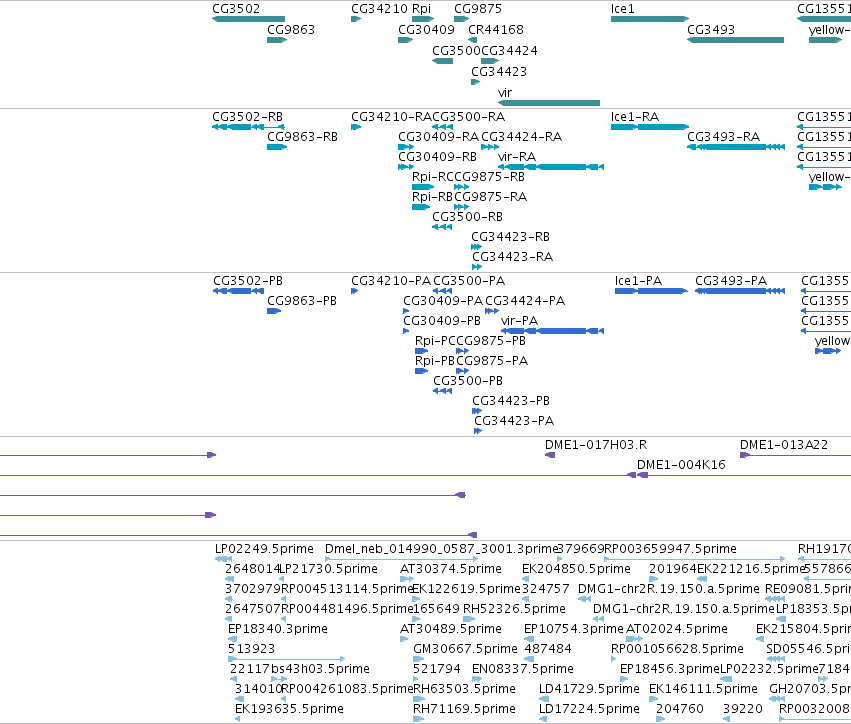The width and height of the screenshot is (851, 724).
Task: Click the CG9875 gene label
Action: pos(478,9)
